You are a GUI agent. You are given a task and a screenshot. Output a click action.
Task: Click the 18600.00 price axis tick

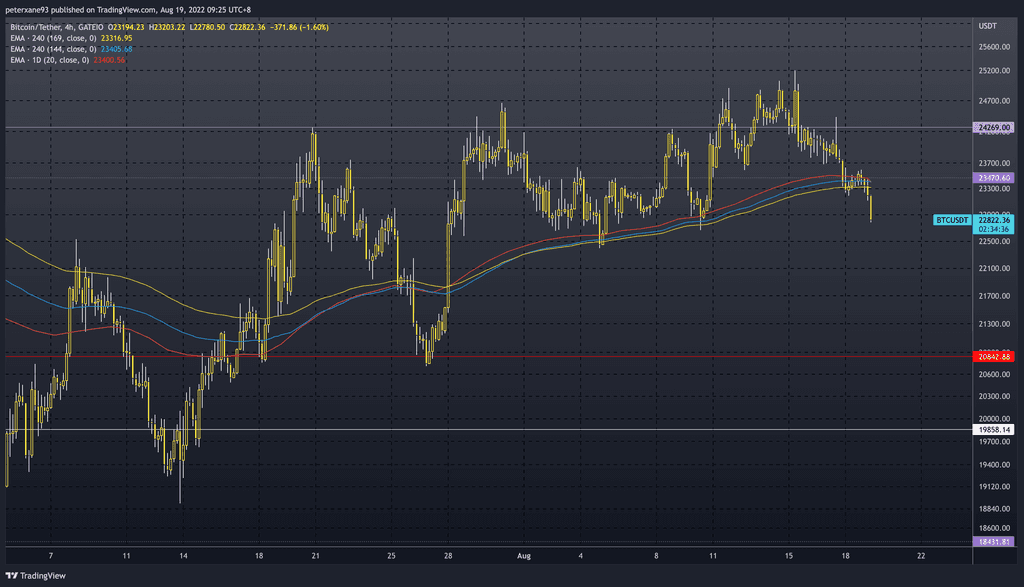[x=994, y=528]
